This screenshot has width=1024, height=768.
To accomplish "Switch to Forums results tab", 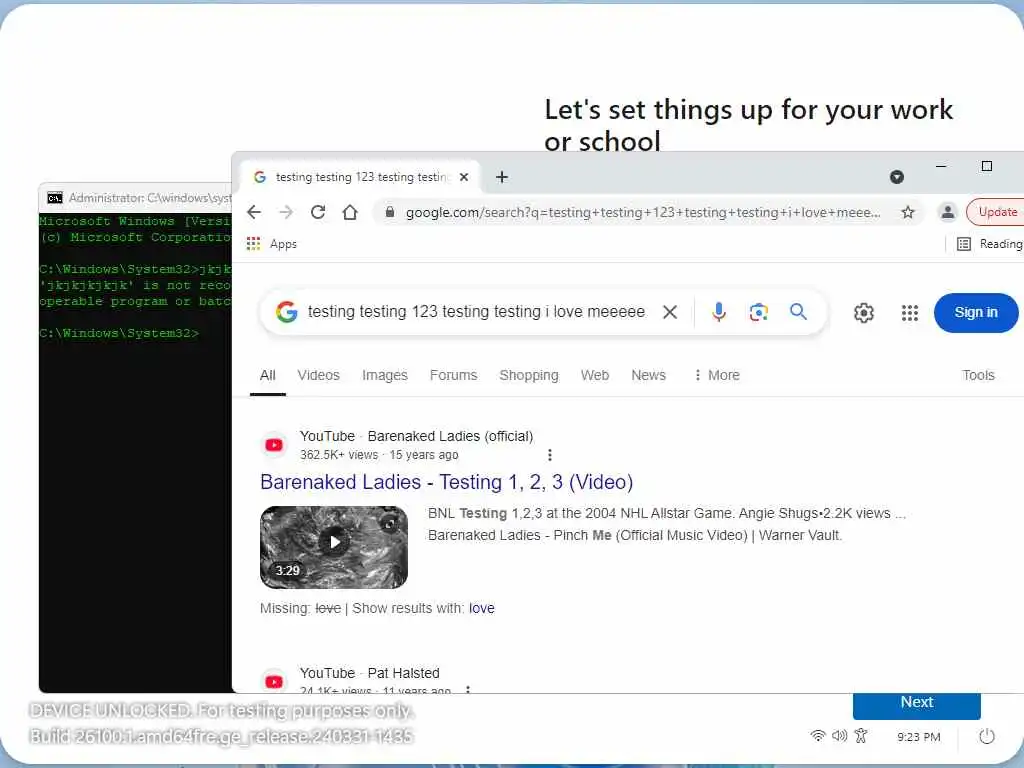I will tap(453, 376).
